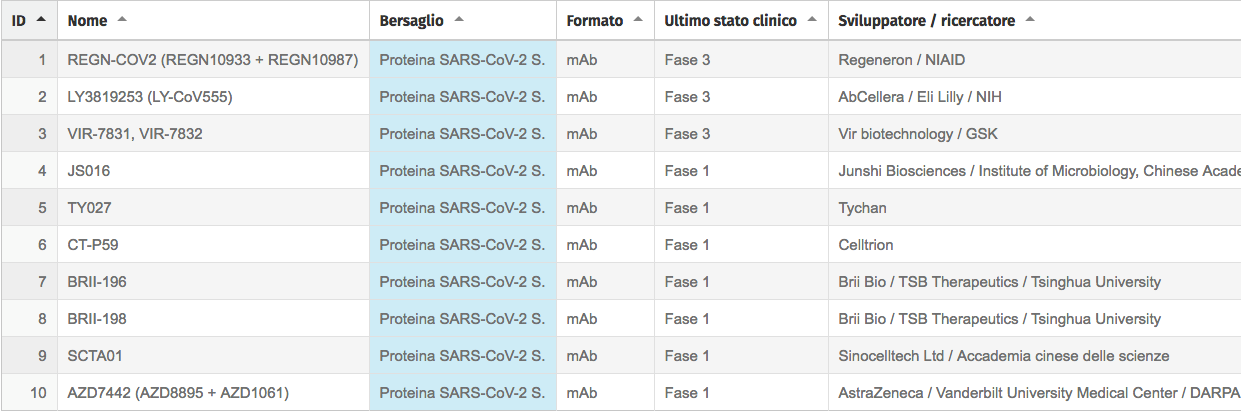
Task: Select row number 7 ID cell
Action: [42, 282]
